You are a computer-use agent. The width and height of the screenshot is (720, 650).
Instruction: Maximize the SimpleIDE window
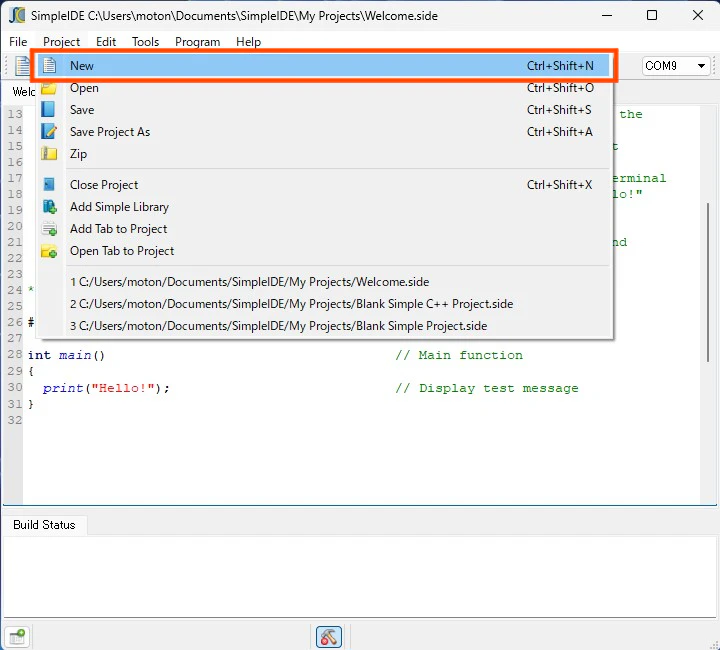tap(652, 15)
